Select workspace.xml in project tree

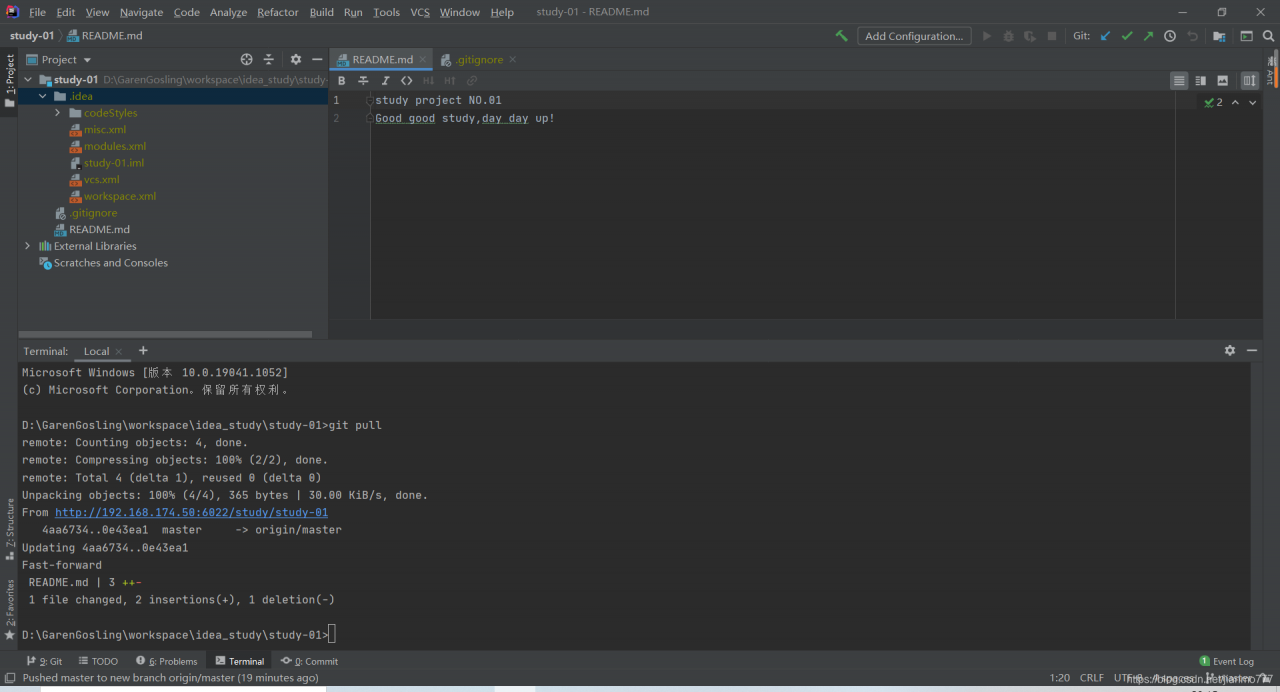119,196
